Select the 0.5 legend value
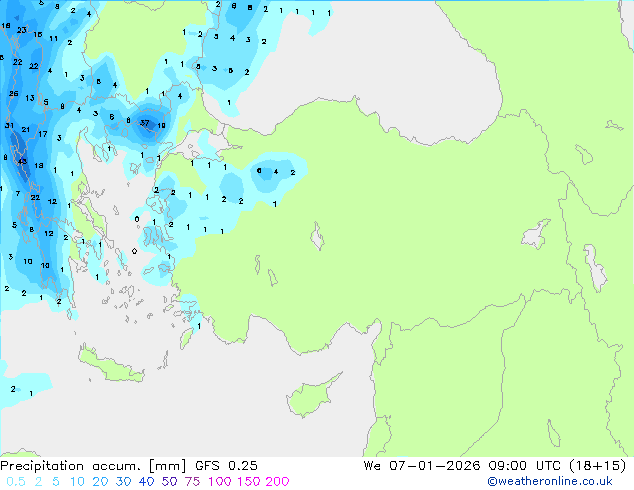 pos(16,482)
